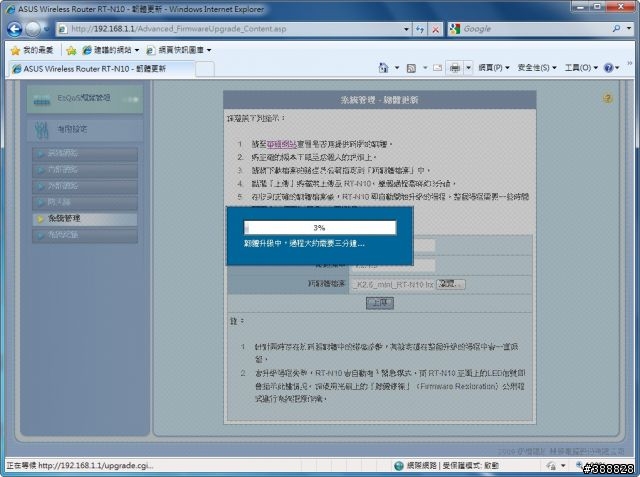The width and height of the screenshot is (640, 477).
Task: Click the Home icon in command bar
Action: (x=383, y=68)
